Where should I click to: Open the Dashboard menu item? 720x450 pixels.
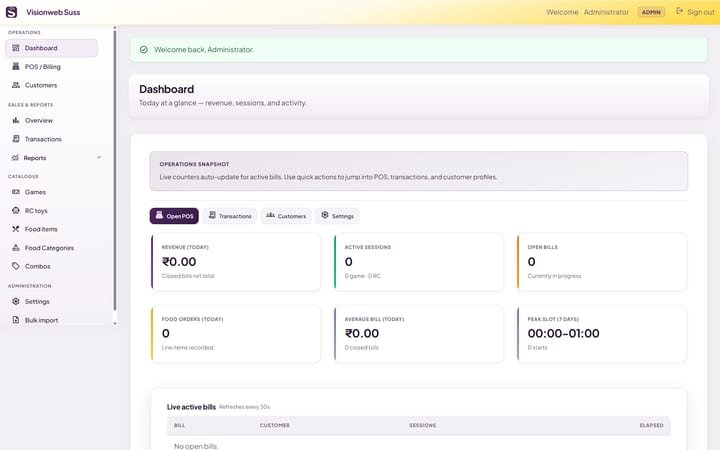click(x=51, y=48)
